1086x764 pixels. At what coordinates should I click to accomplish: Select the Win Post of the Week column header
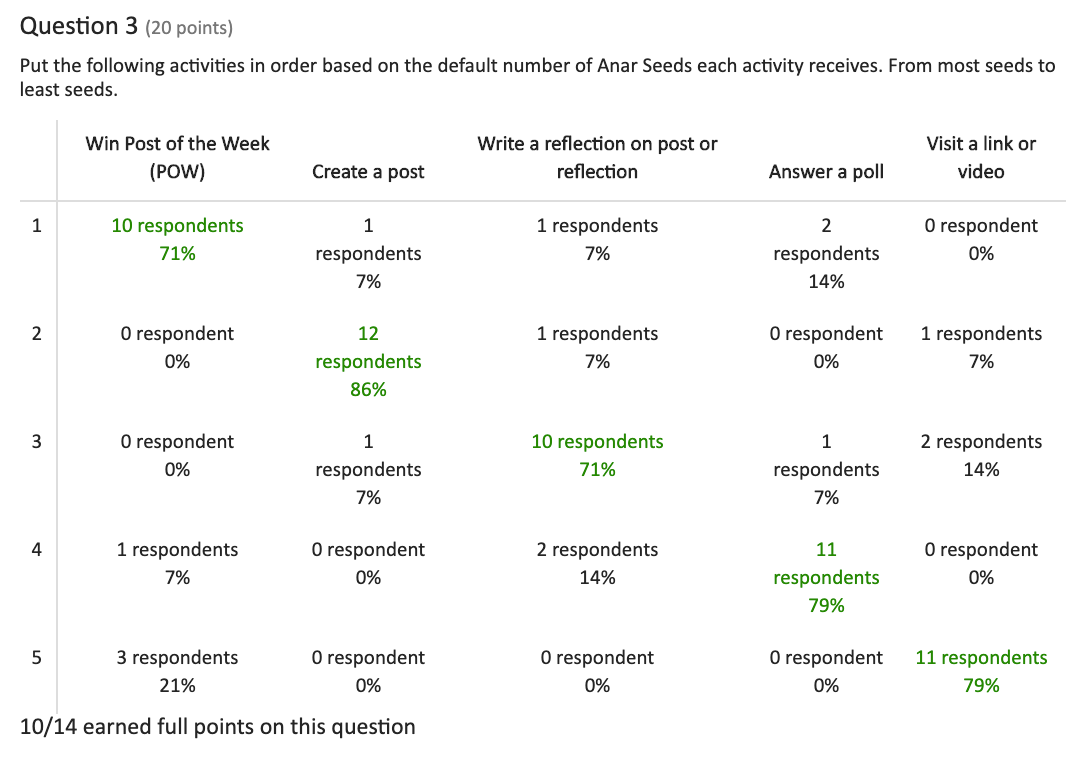tap(177, 157)
